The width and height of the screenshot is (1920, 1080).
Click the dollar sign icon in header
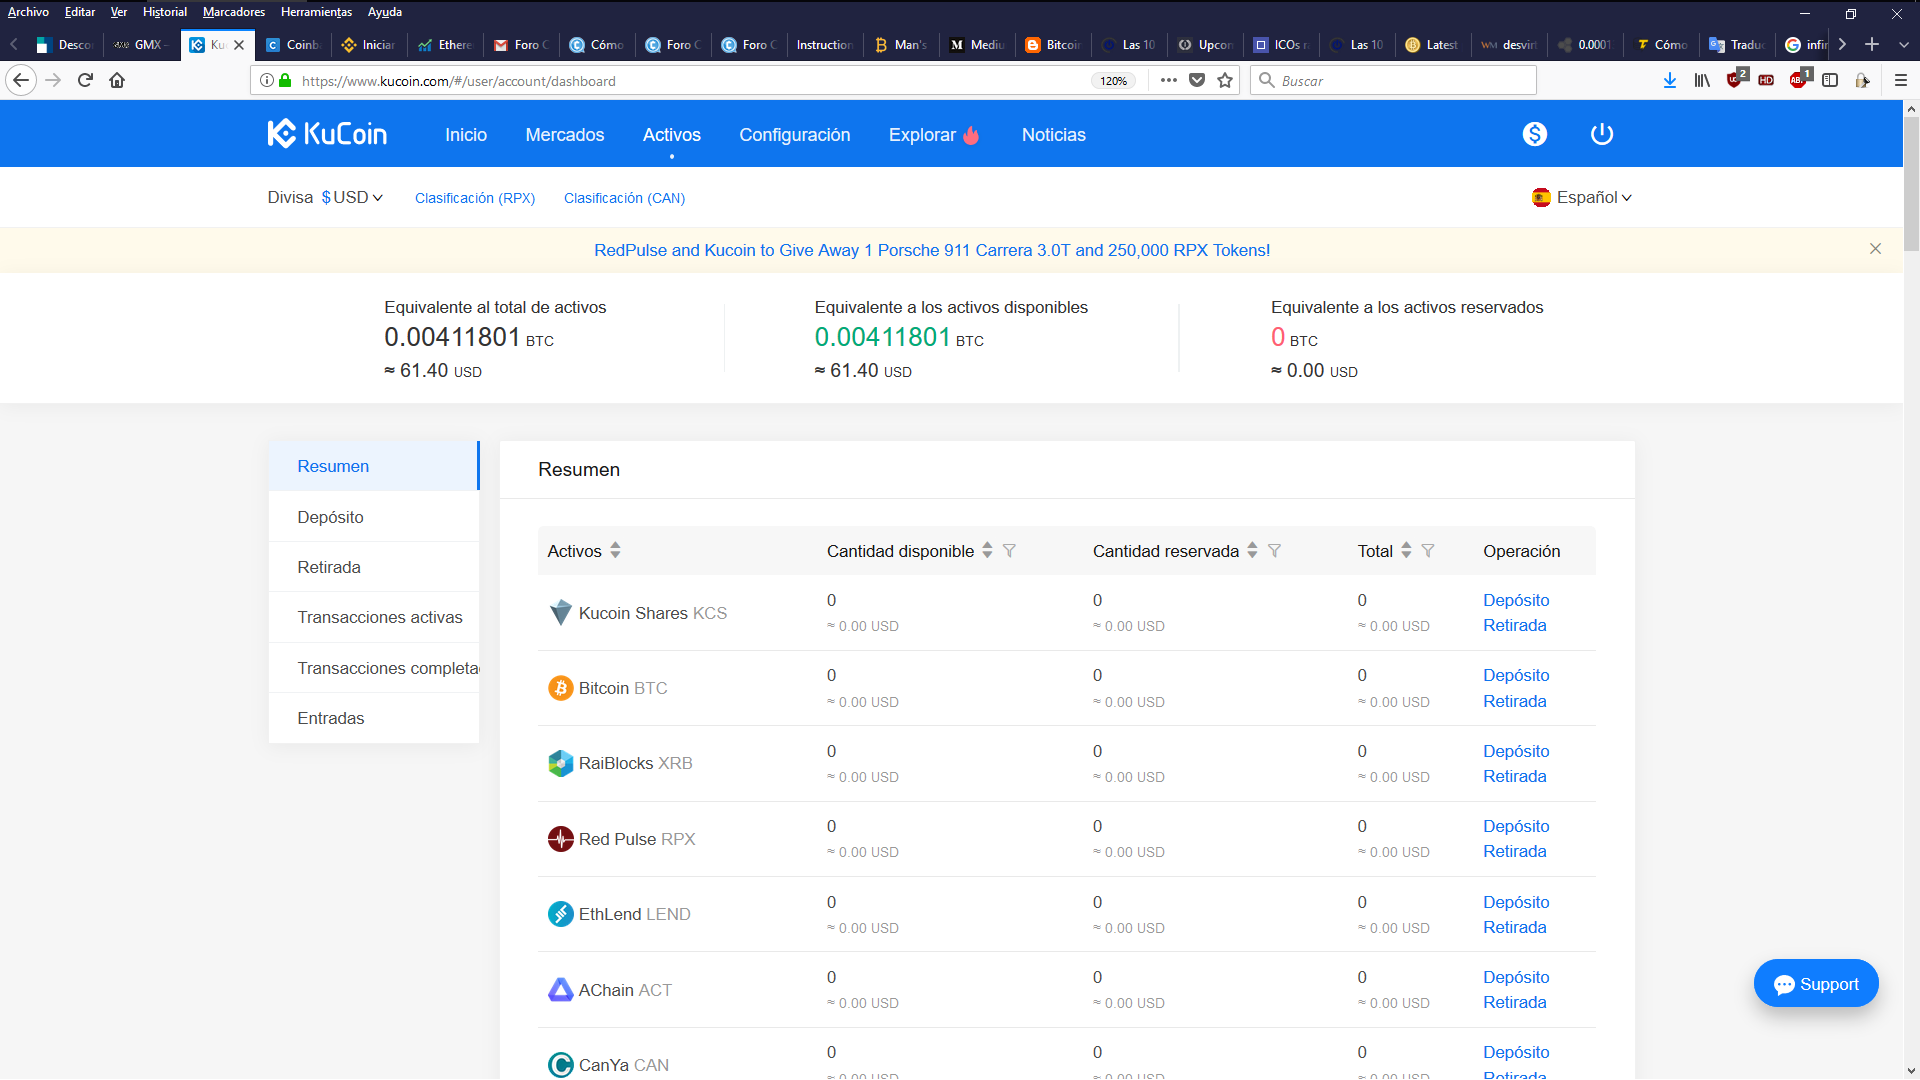pyautogui.click(x=1534, y=134)
